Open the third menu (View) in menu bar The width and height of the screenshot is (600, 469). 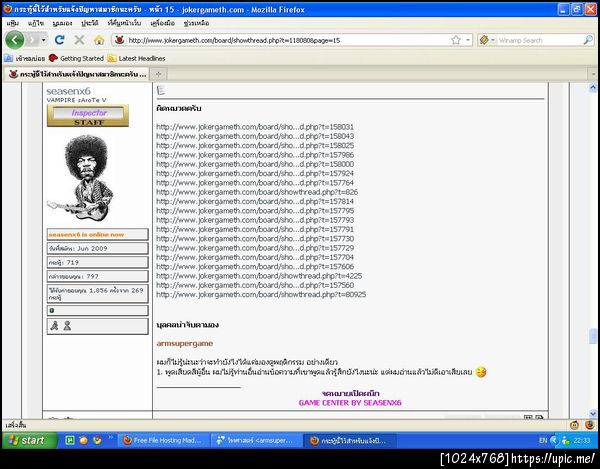point(62,23)
